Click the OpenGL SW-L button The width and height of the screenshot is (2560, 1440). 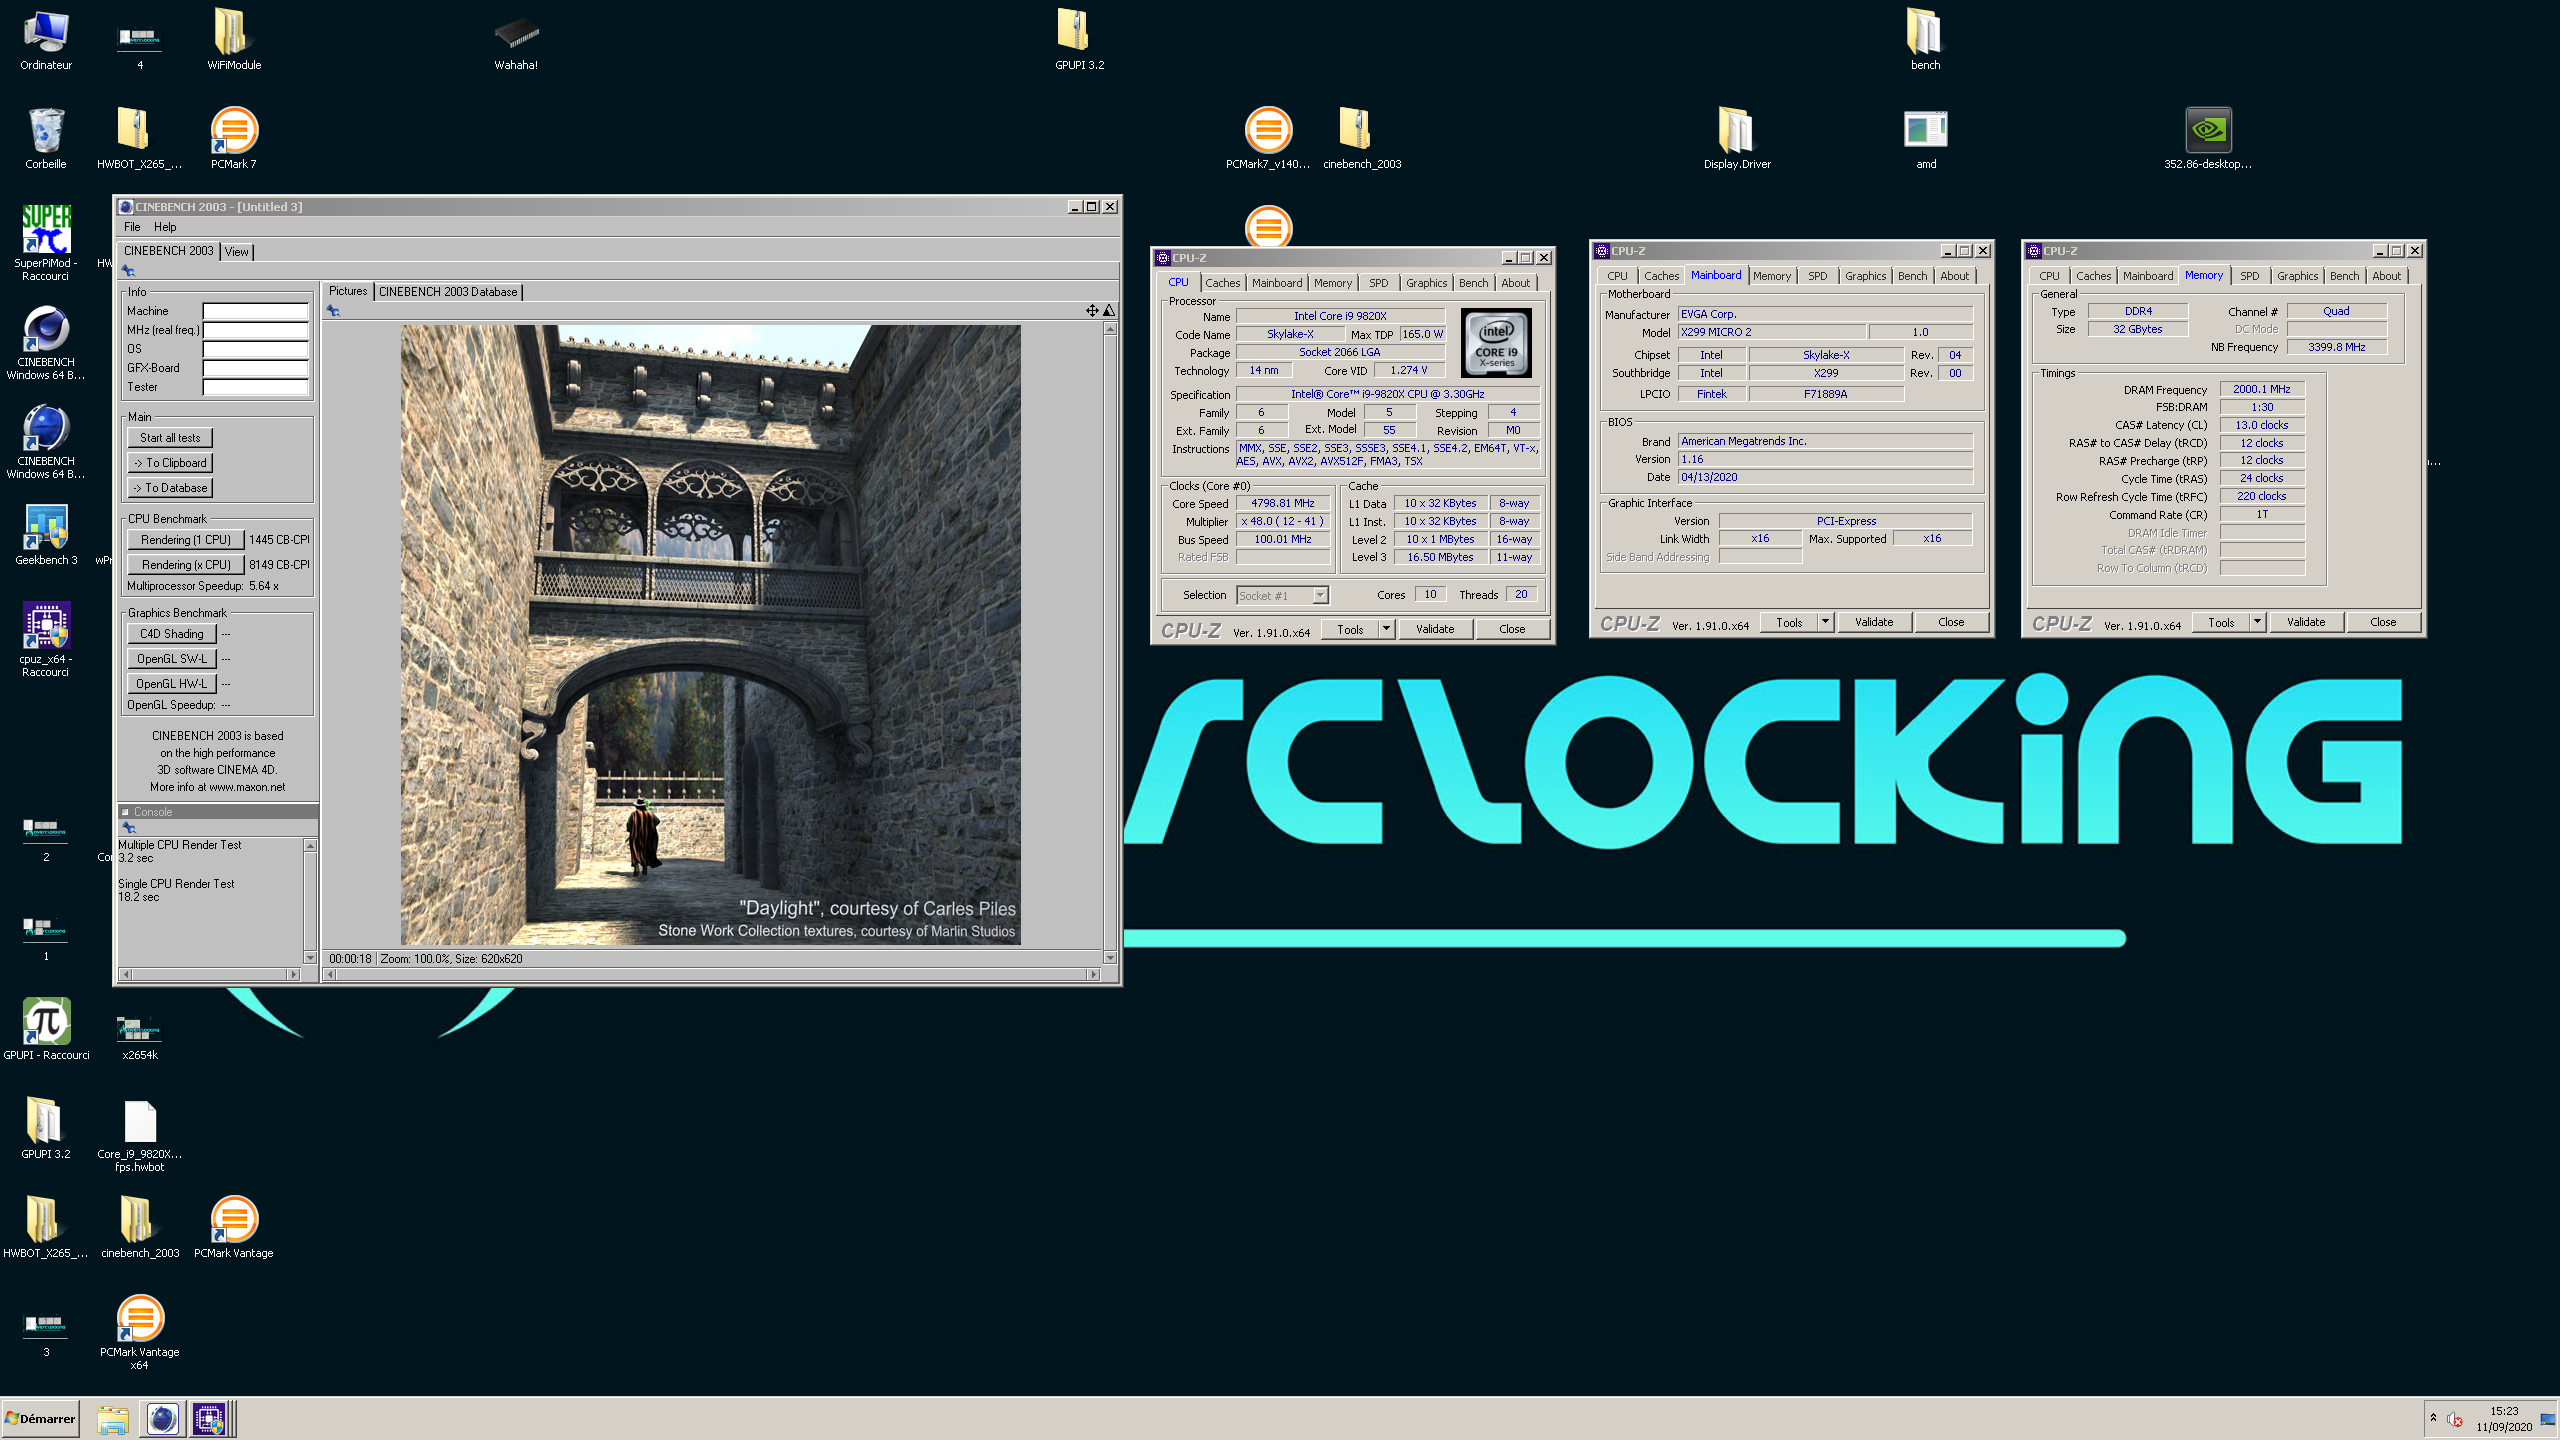click(x=172, y=659)
